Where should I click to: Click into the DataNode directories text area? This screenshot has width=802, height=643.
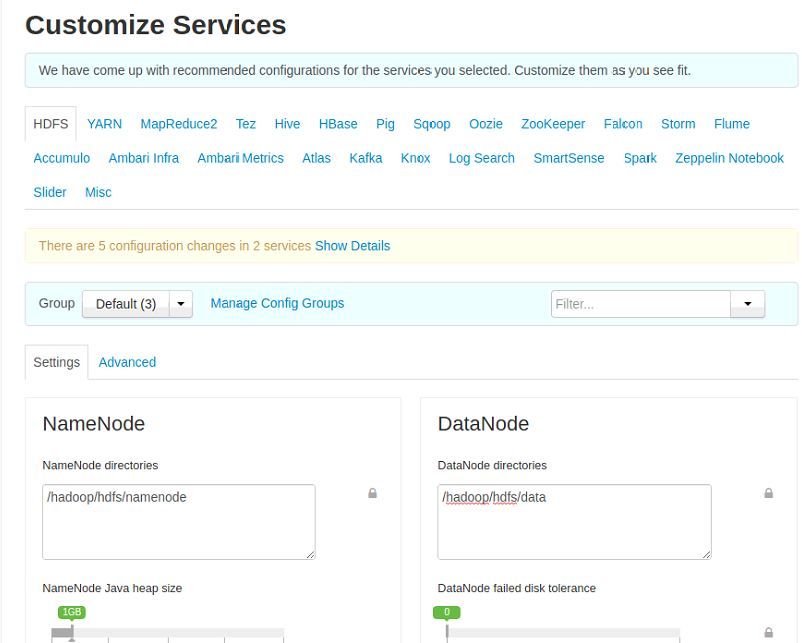point(574,521)
